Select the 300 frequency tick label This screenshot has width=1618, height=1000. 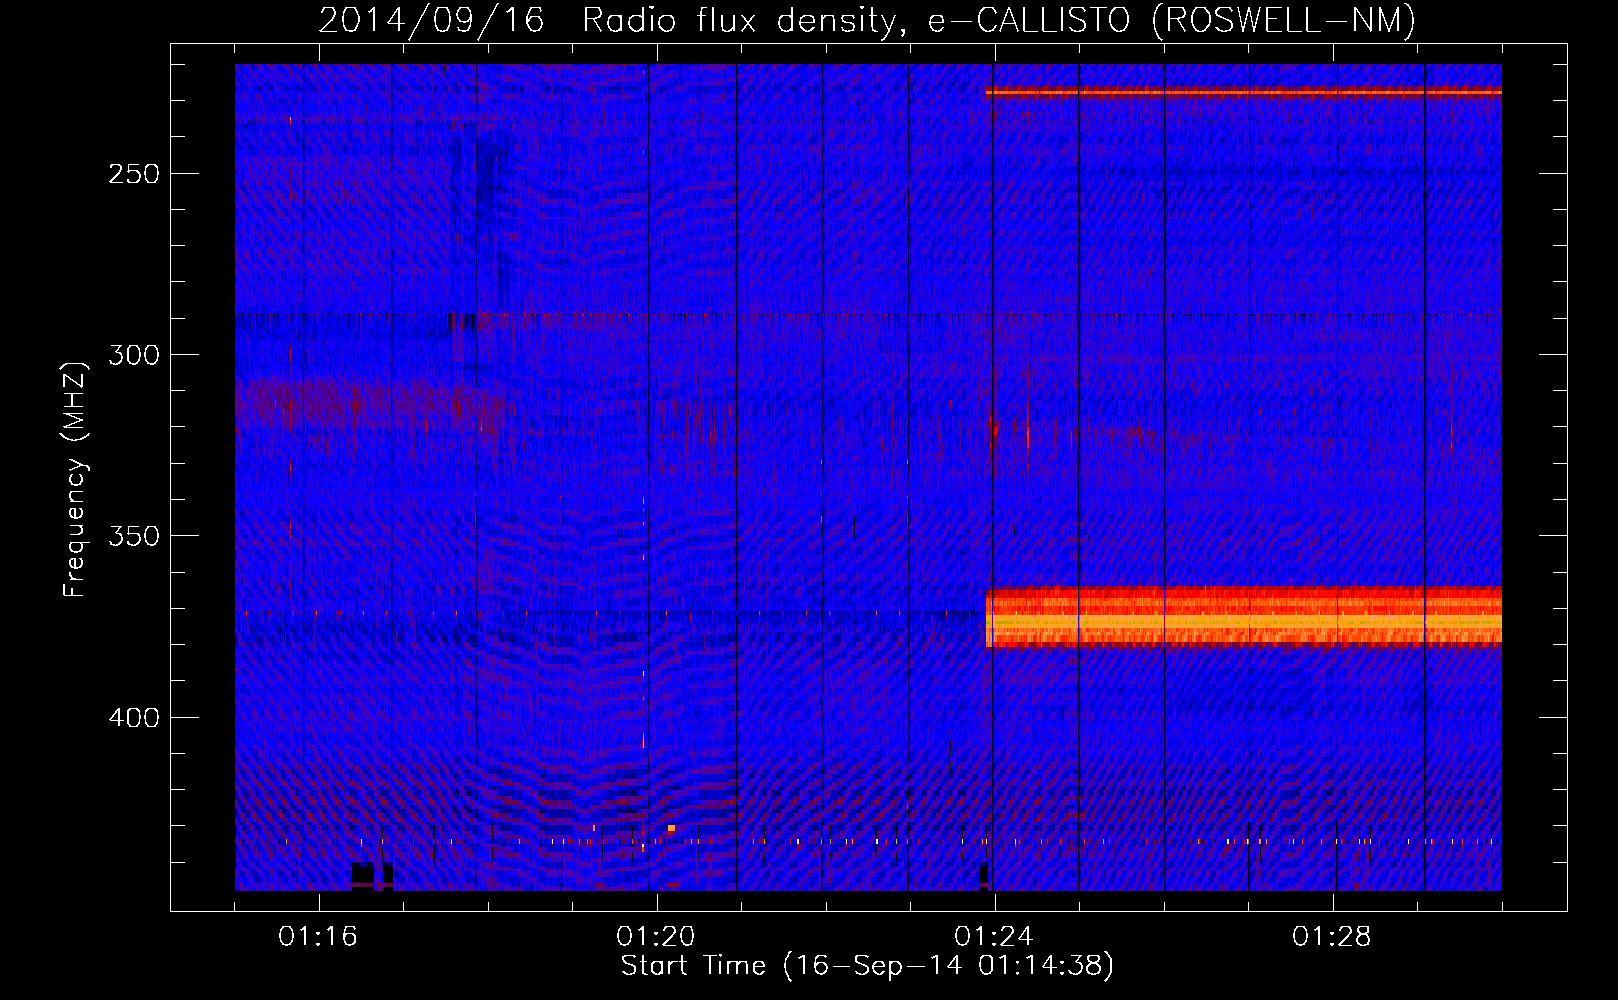coord(134,355)
